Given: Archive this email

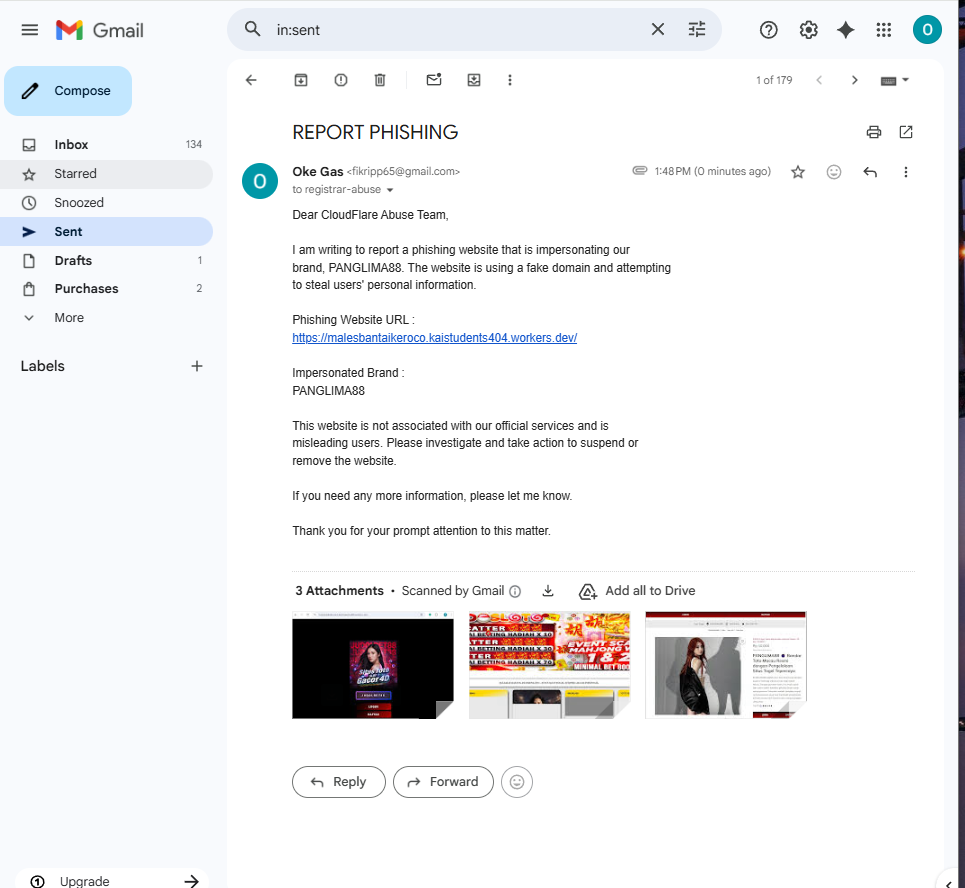Looking at the screenshot, I should [301, 80].
